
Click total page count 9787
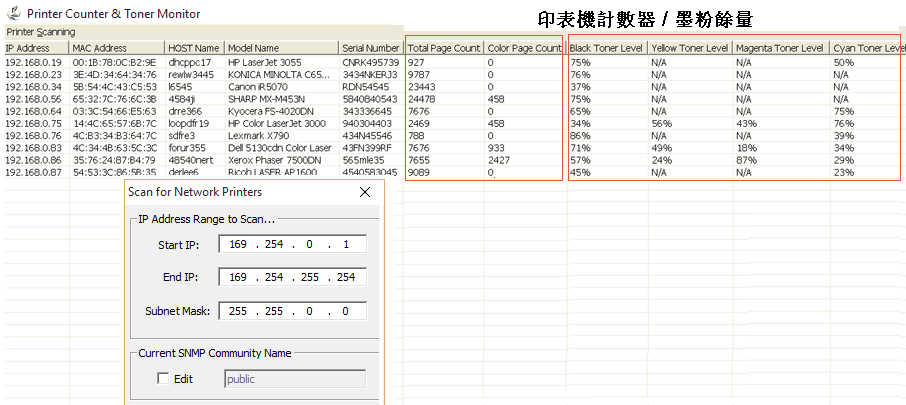418,74
